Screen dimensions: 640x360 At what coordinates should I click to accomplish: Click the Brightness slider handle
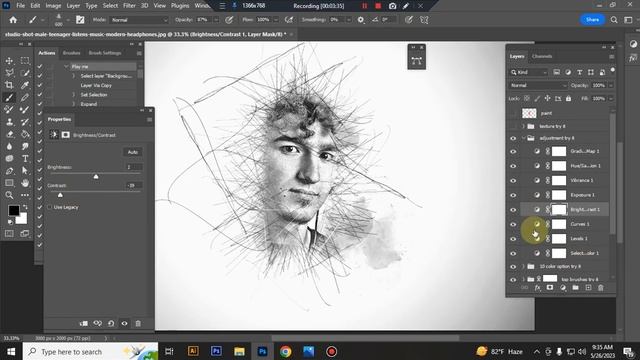(x=96, y=176)
